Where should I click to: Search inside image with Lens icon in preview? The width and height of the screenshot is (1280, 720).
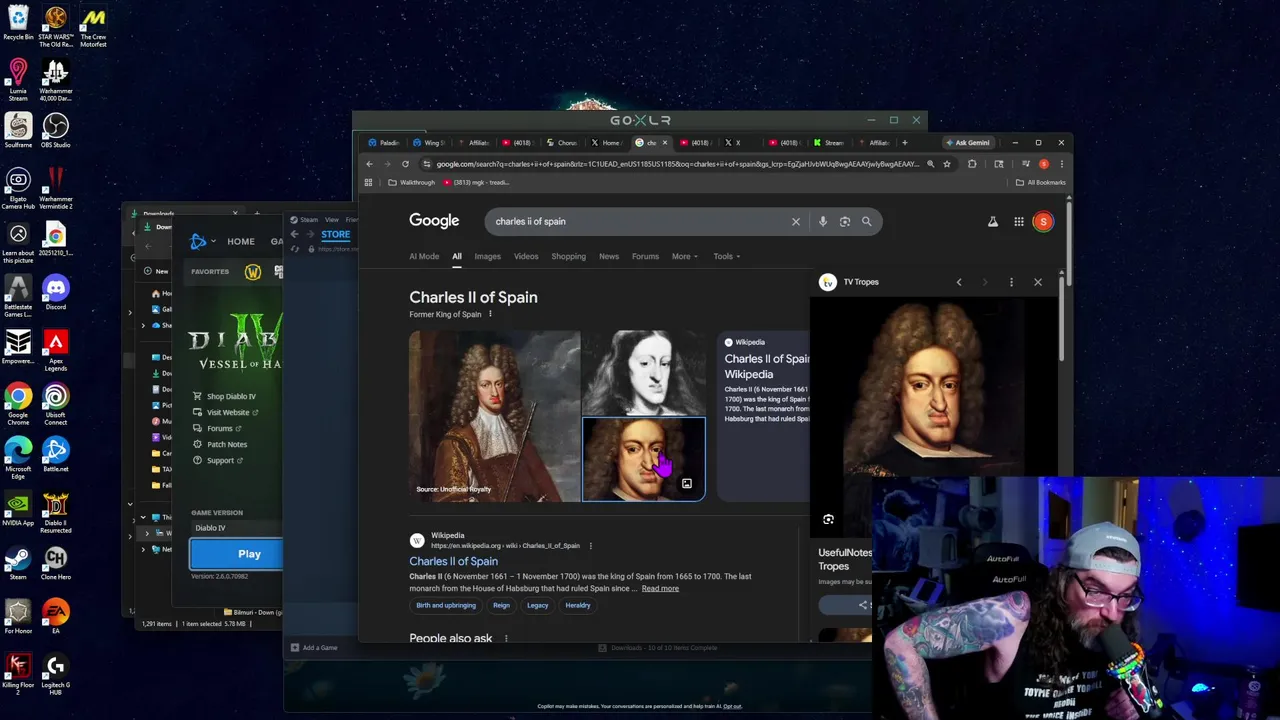pyautogui.click(x=828, y=520)
